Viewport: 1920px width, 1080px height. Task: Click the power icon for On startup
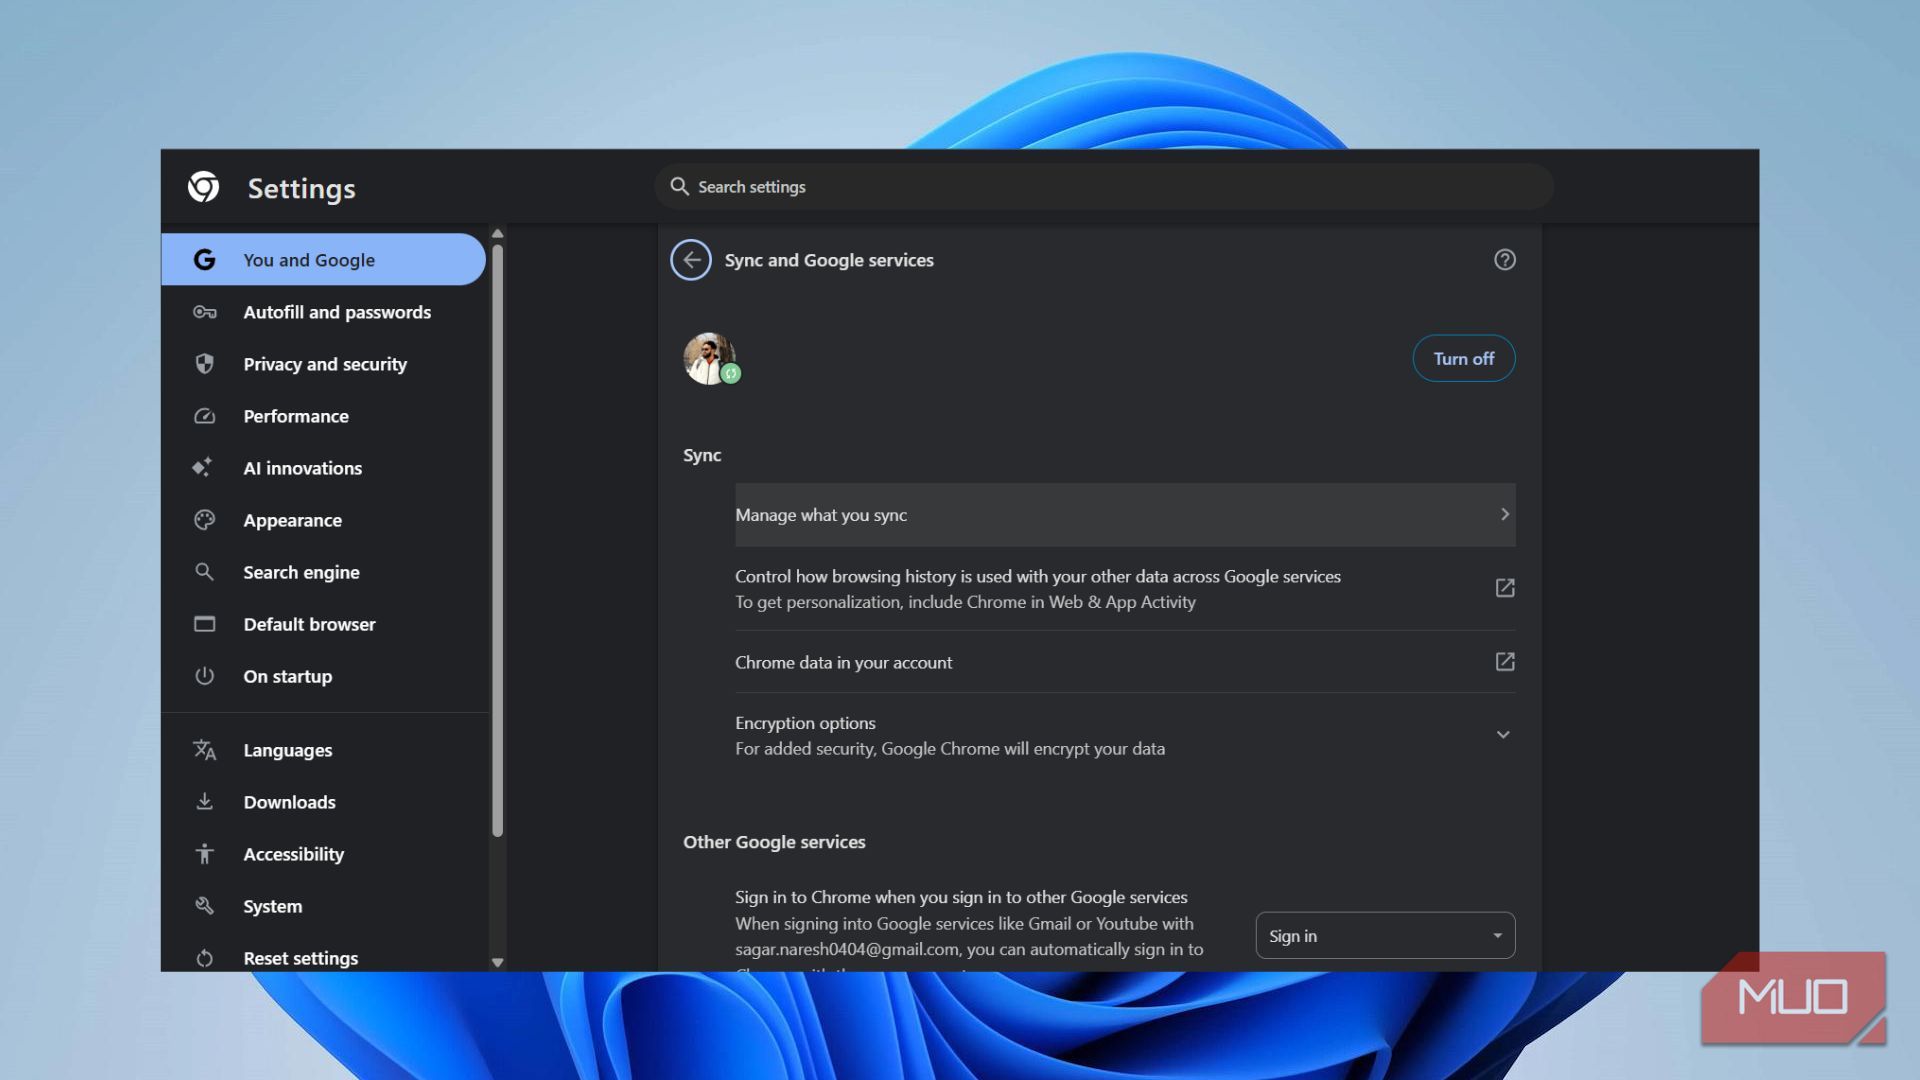tap(204, 676)
